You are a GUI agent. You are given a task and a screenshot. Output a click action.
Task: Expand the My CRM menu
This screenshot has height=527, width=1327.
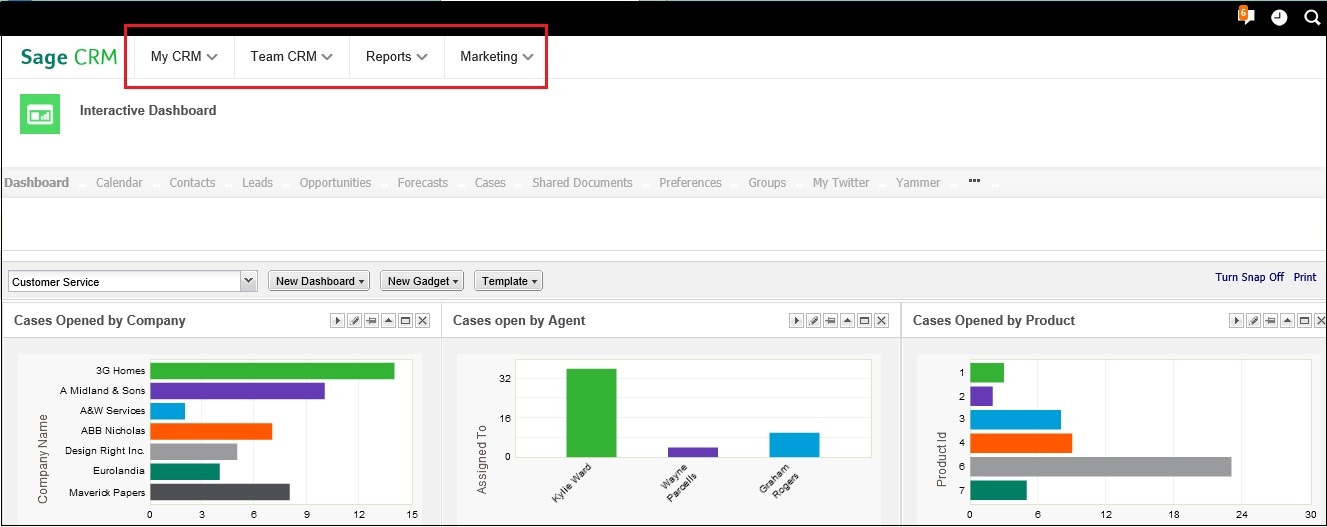[x=184, y=57]
